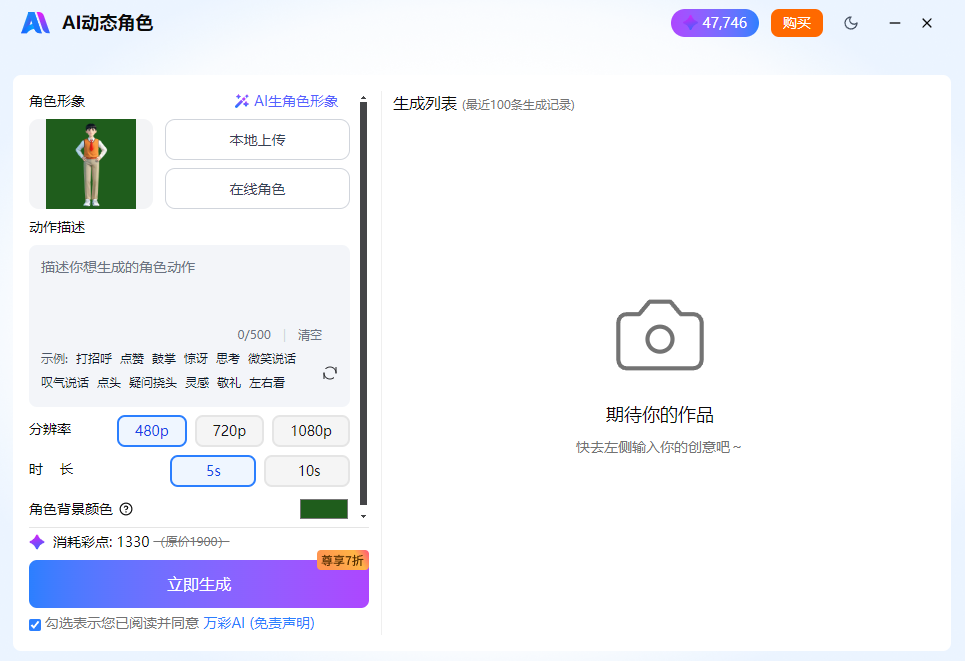Click the AI生角色形象 generator link
Screen dimensions: 965x661
tap(288, 100)
